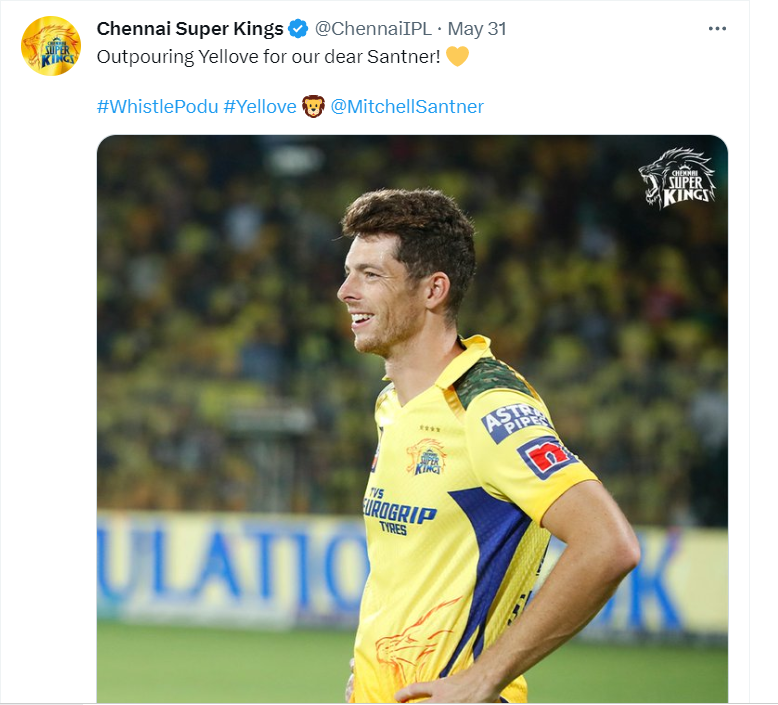This screenshot has height=705, width=778.
Task: Open the three-dot More options menu
Action: [x=717, y=29]
